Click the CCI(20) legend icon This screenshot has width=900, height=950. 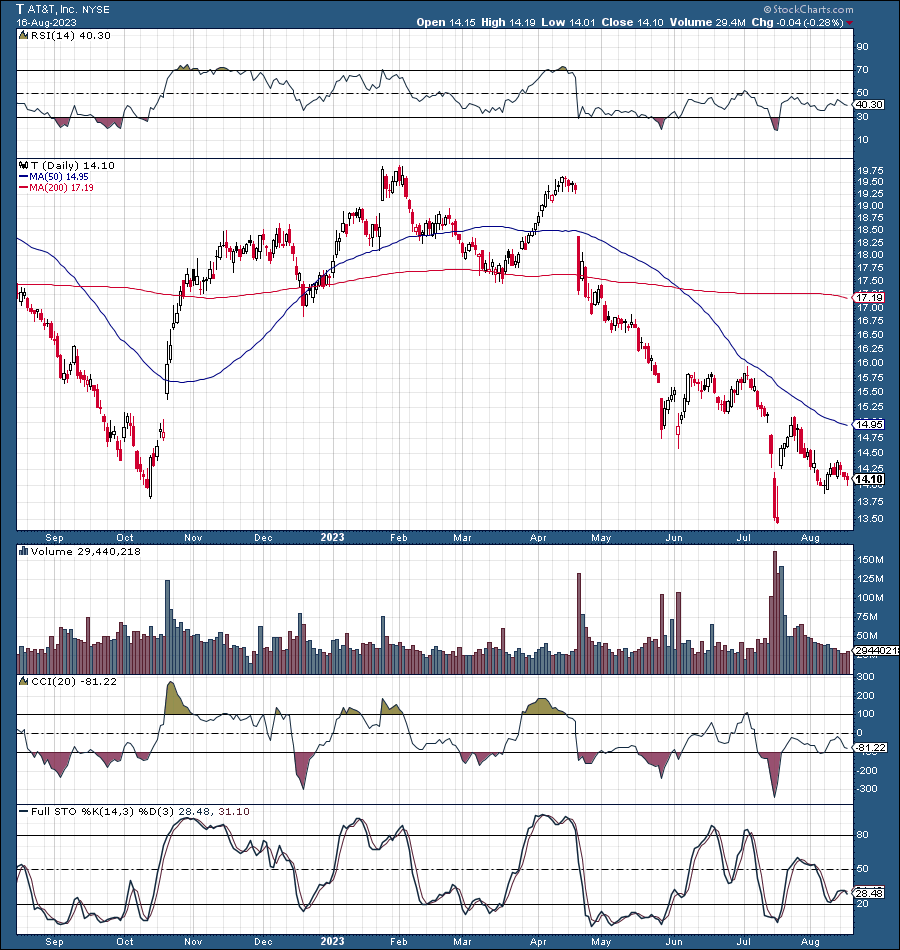point(24,681)
